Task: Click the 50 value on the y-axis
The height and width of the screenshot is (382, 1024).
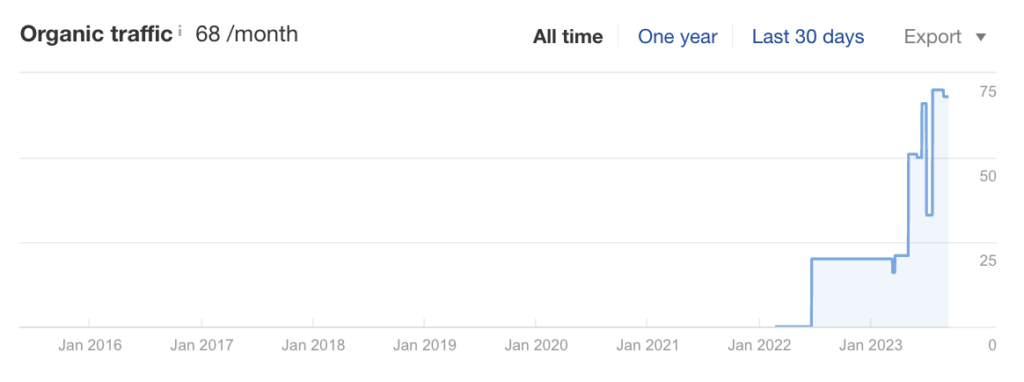Action: pos(987,176)
